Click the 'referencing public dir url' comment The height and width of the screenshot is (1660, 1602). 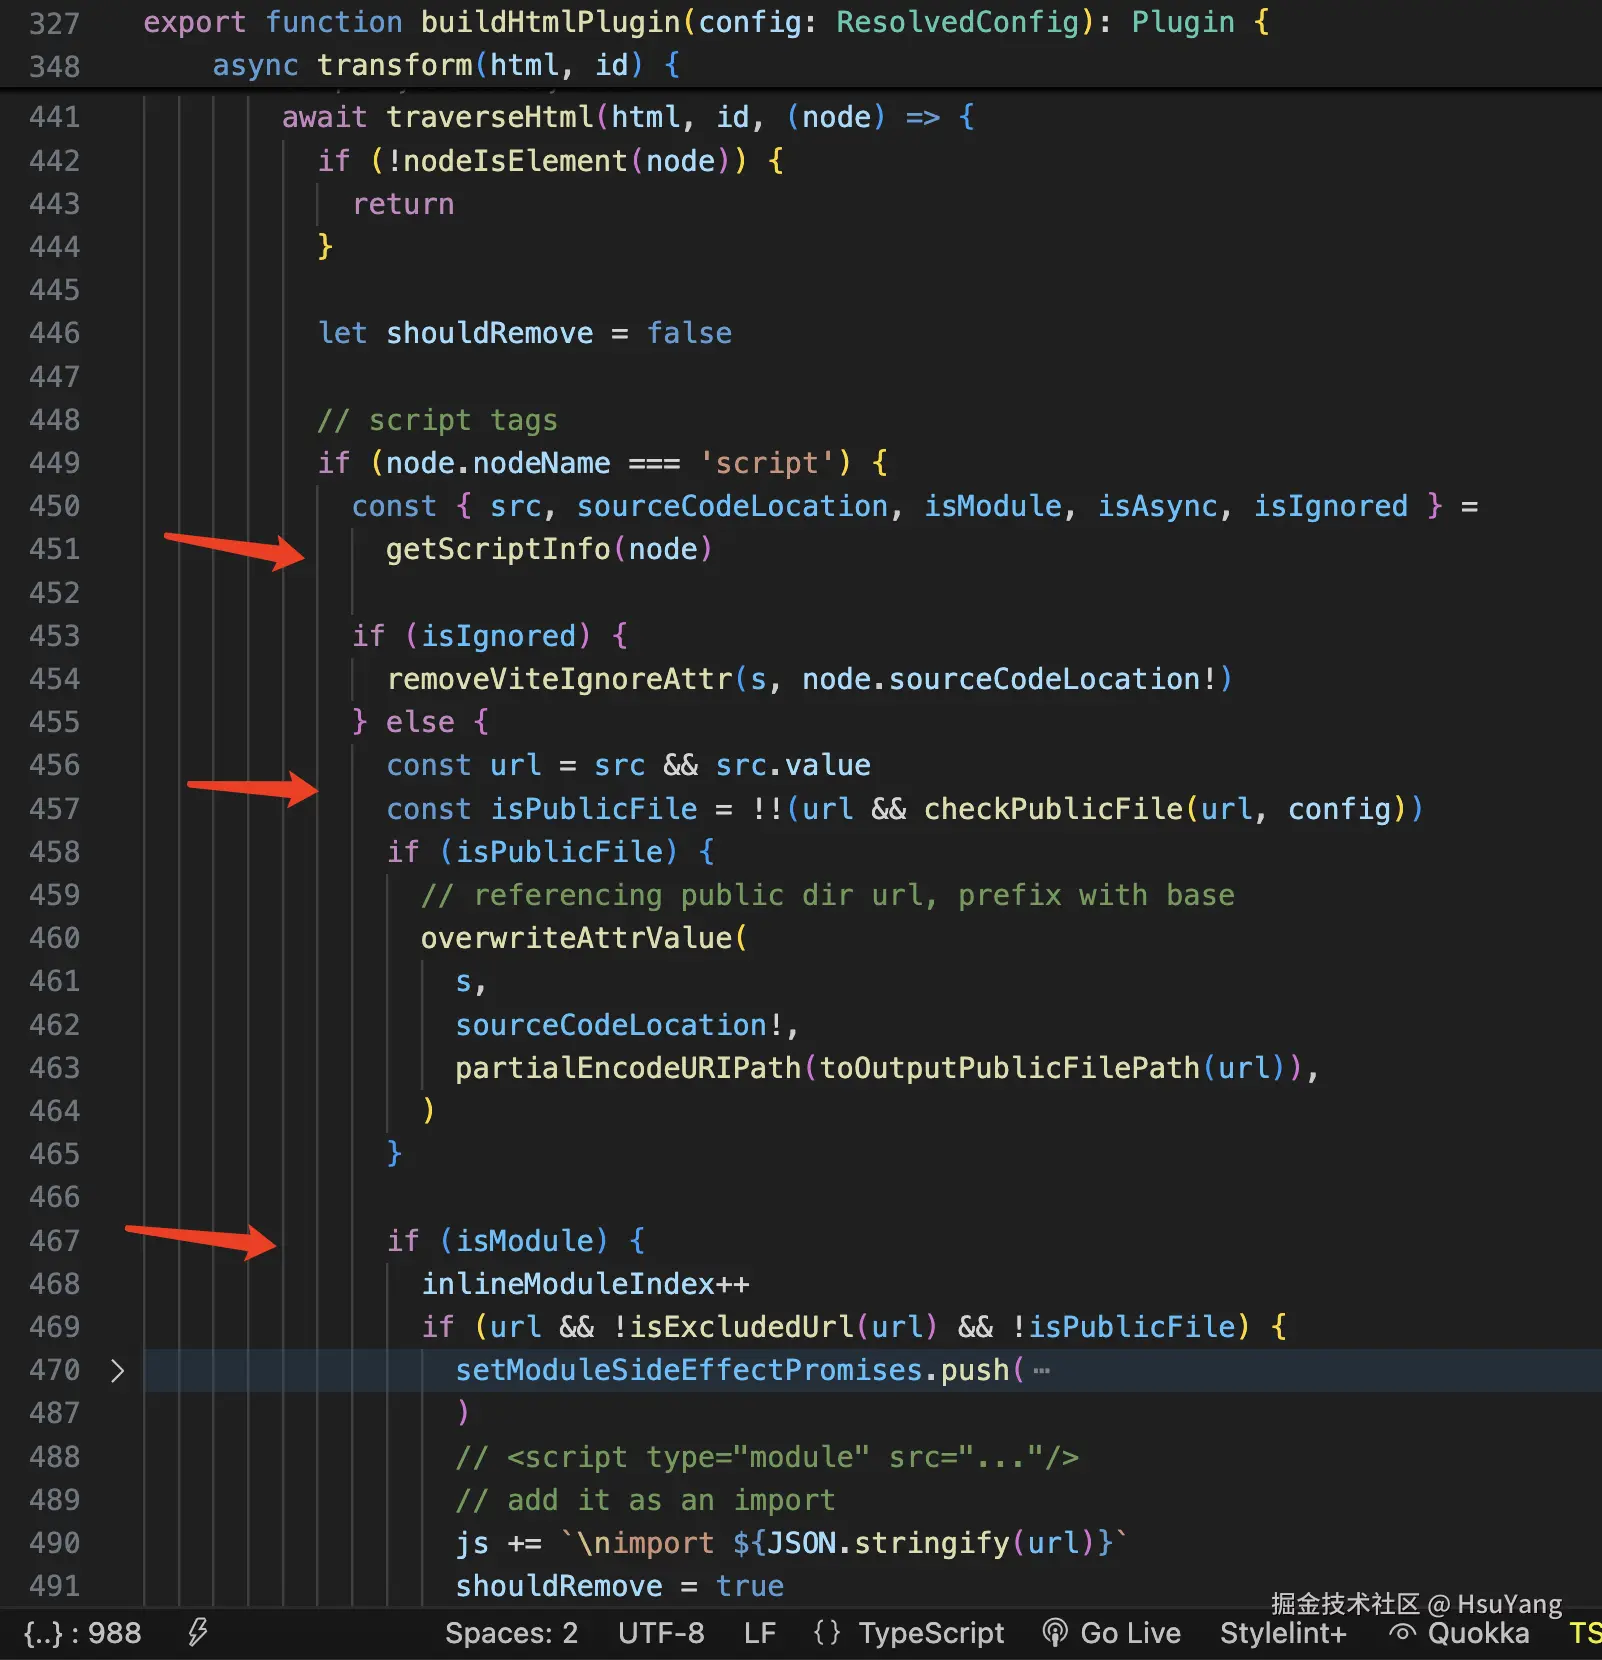[828, 895]
